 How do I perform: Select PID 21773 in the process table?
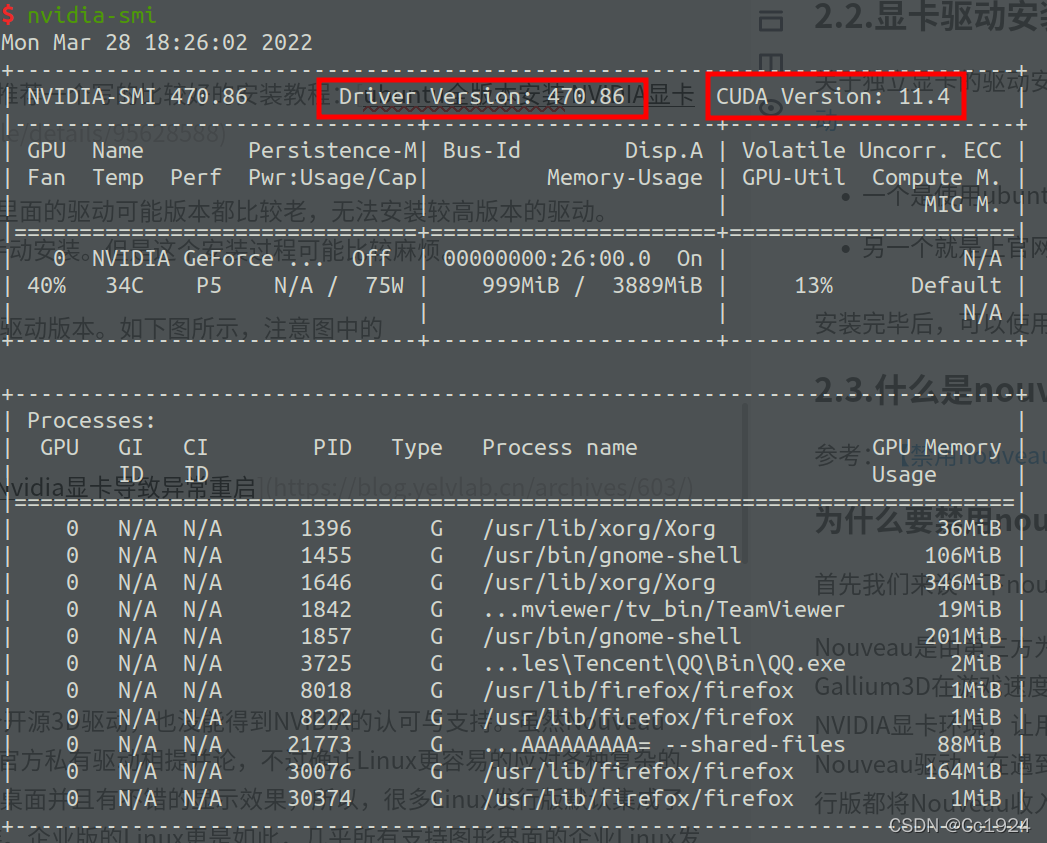[x=319, y=745]
